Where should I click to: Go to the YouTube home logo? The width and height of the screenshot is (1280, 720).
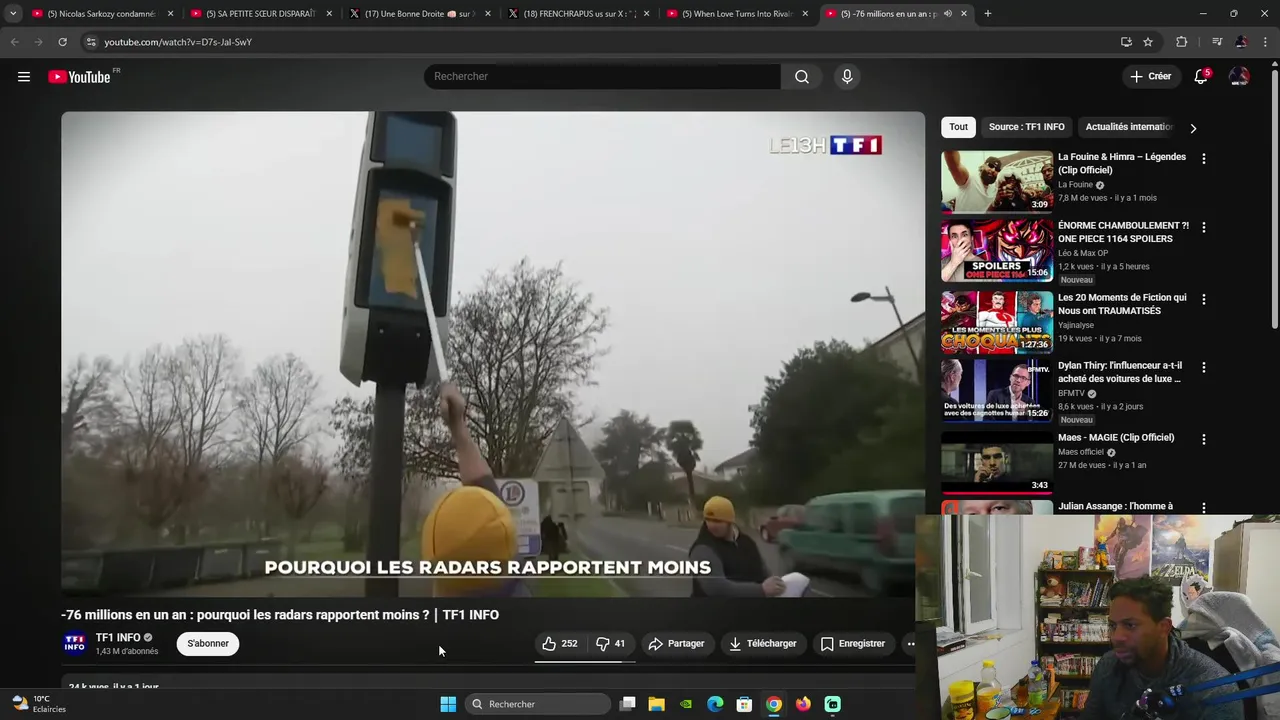[79, 77]
